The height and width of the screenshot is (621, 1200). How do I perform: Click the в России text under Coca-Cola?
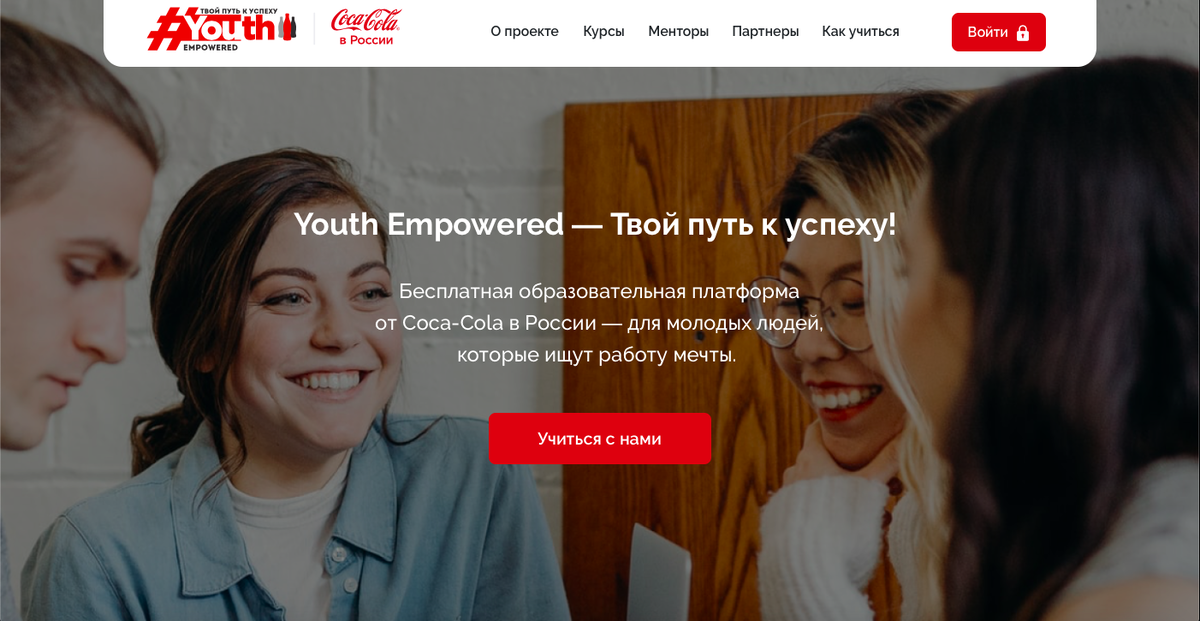366,40
